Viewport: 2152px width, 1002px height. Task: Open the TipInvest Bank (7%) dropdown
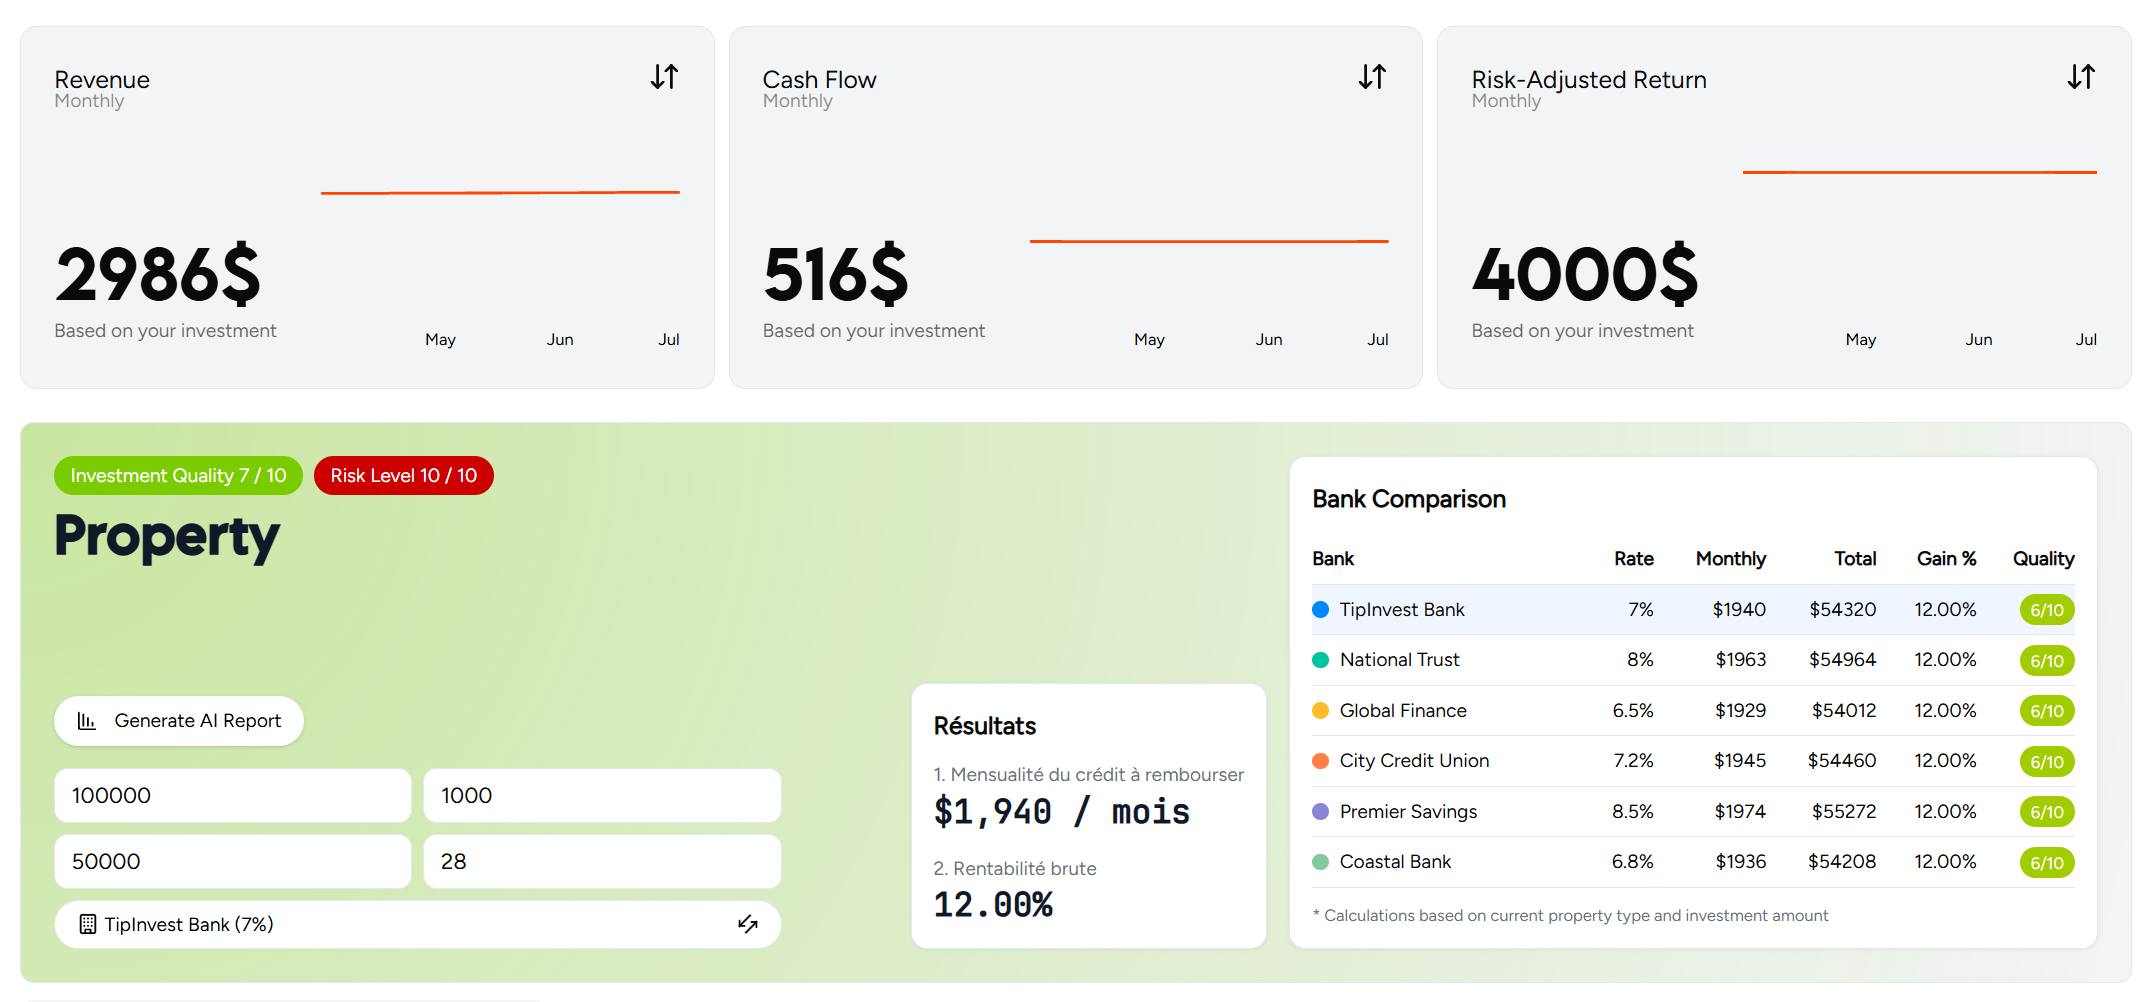click(417, 924)
